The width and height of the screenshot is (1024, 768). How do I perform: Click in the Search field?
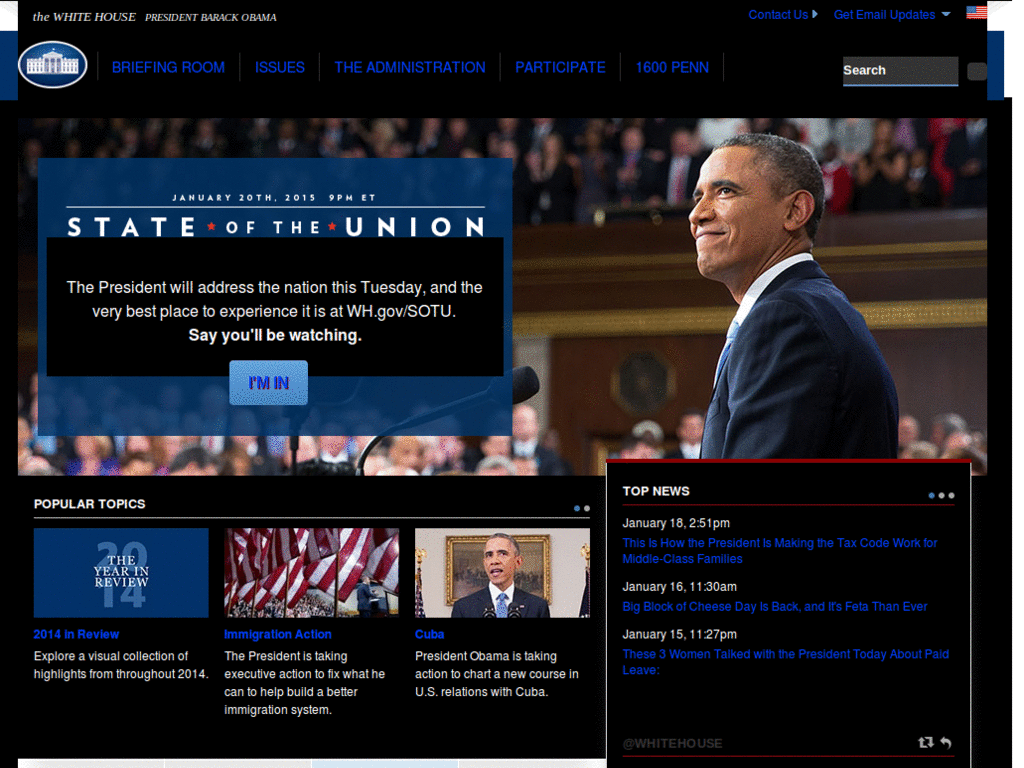click(x=901, y=71)
